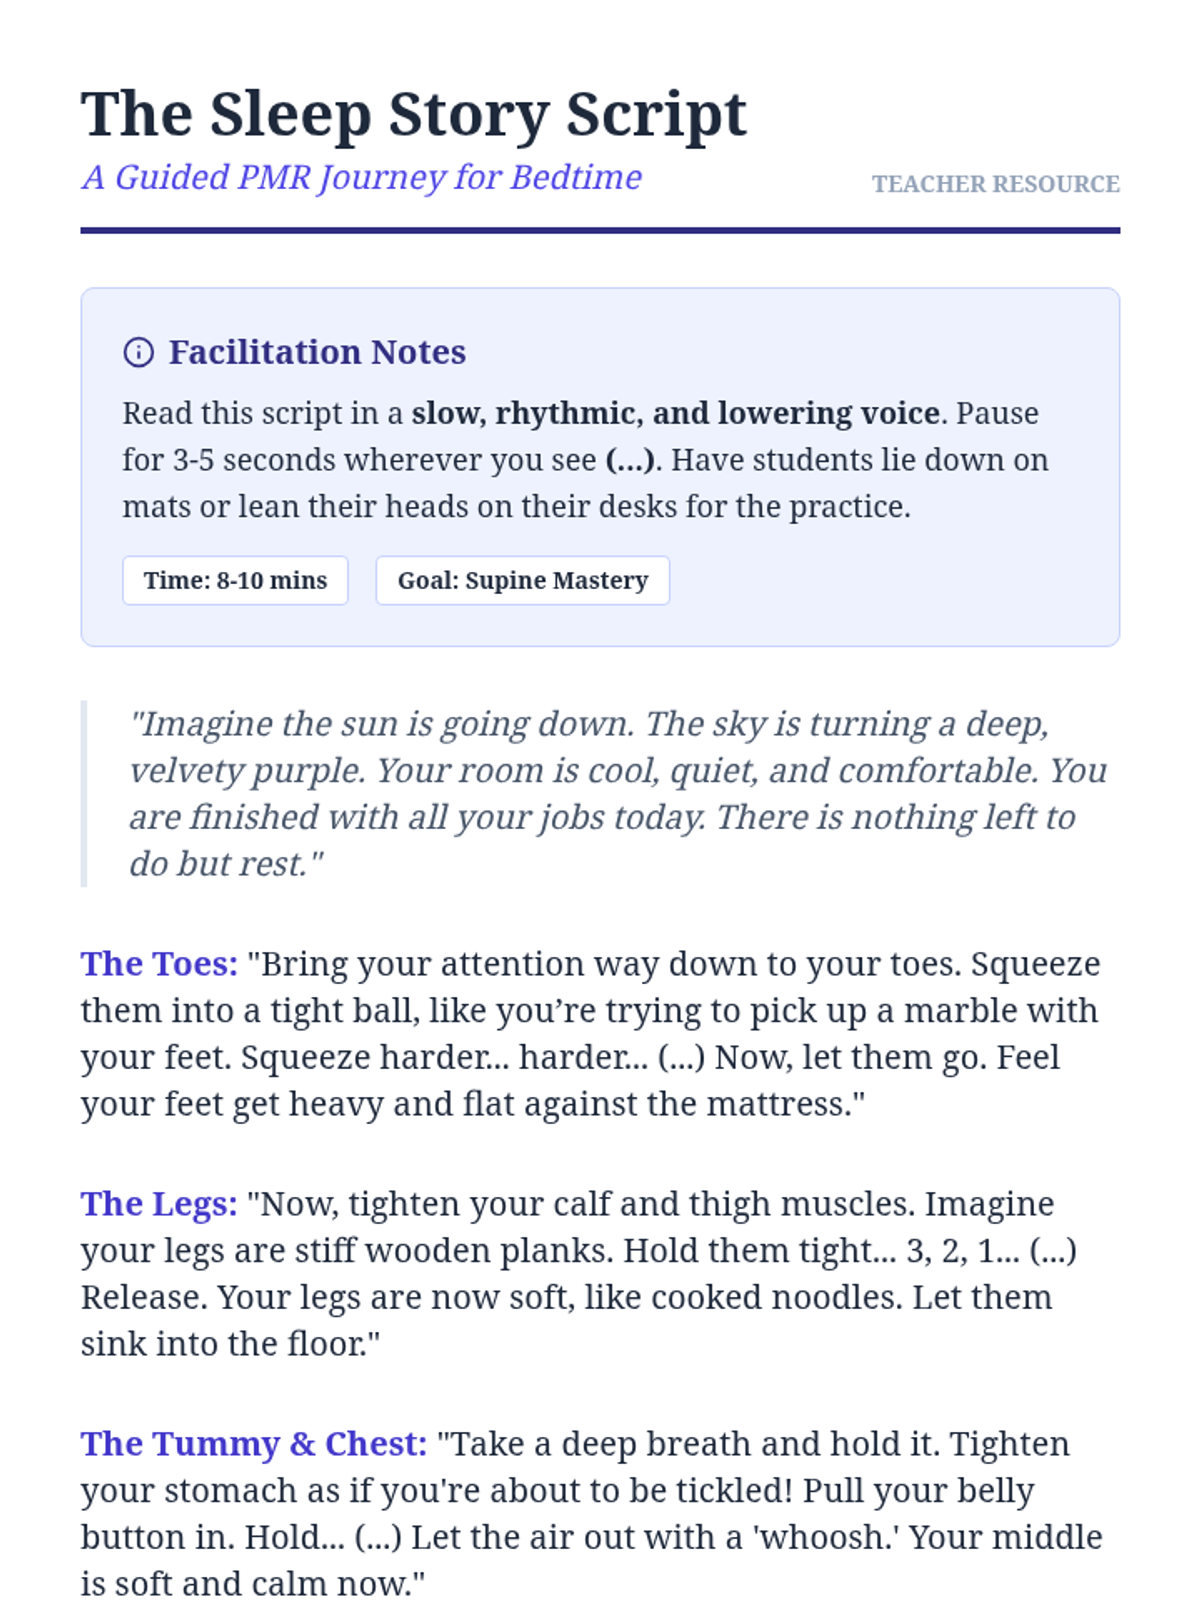
Task: Open "The Tummy & Chest:" section label
Action: [254, 1444]
